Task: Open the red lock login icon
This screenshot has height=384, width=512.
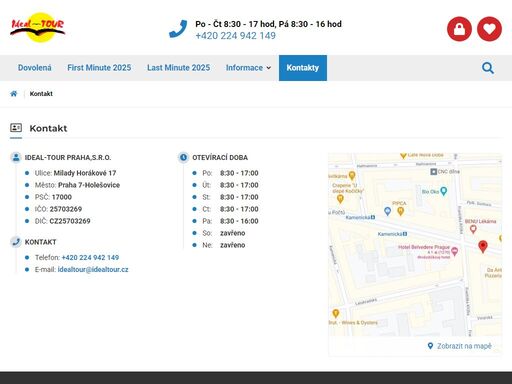Action: tap(459, 29)
